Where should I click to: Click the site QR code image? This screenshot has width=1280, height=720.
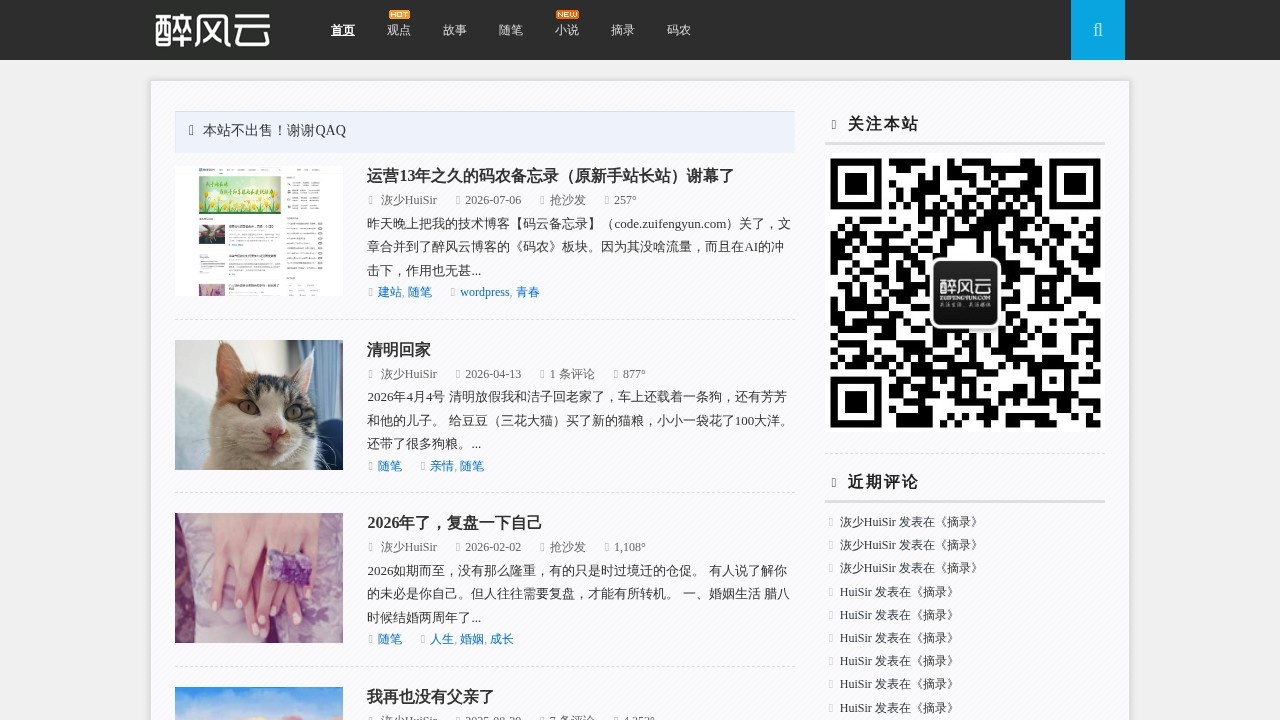965,293
